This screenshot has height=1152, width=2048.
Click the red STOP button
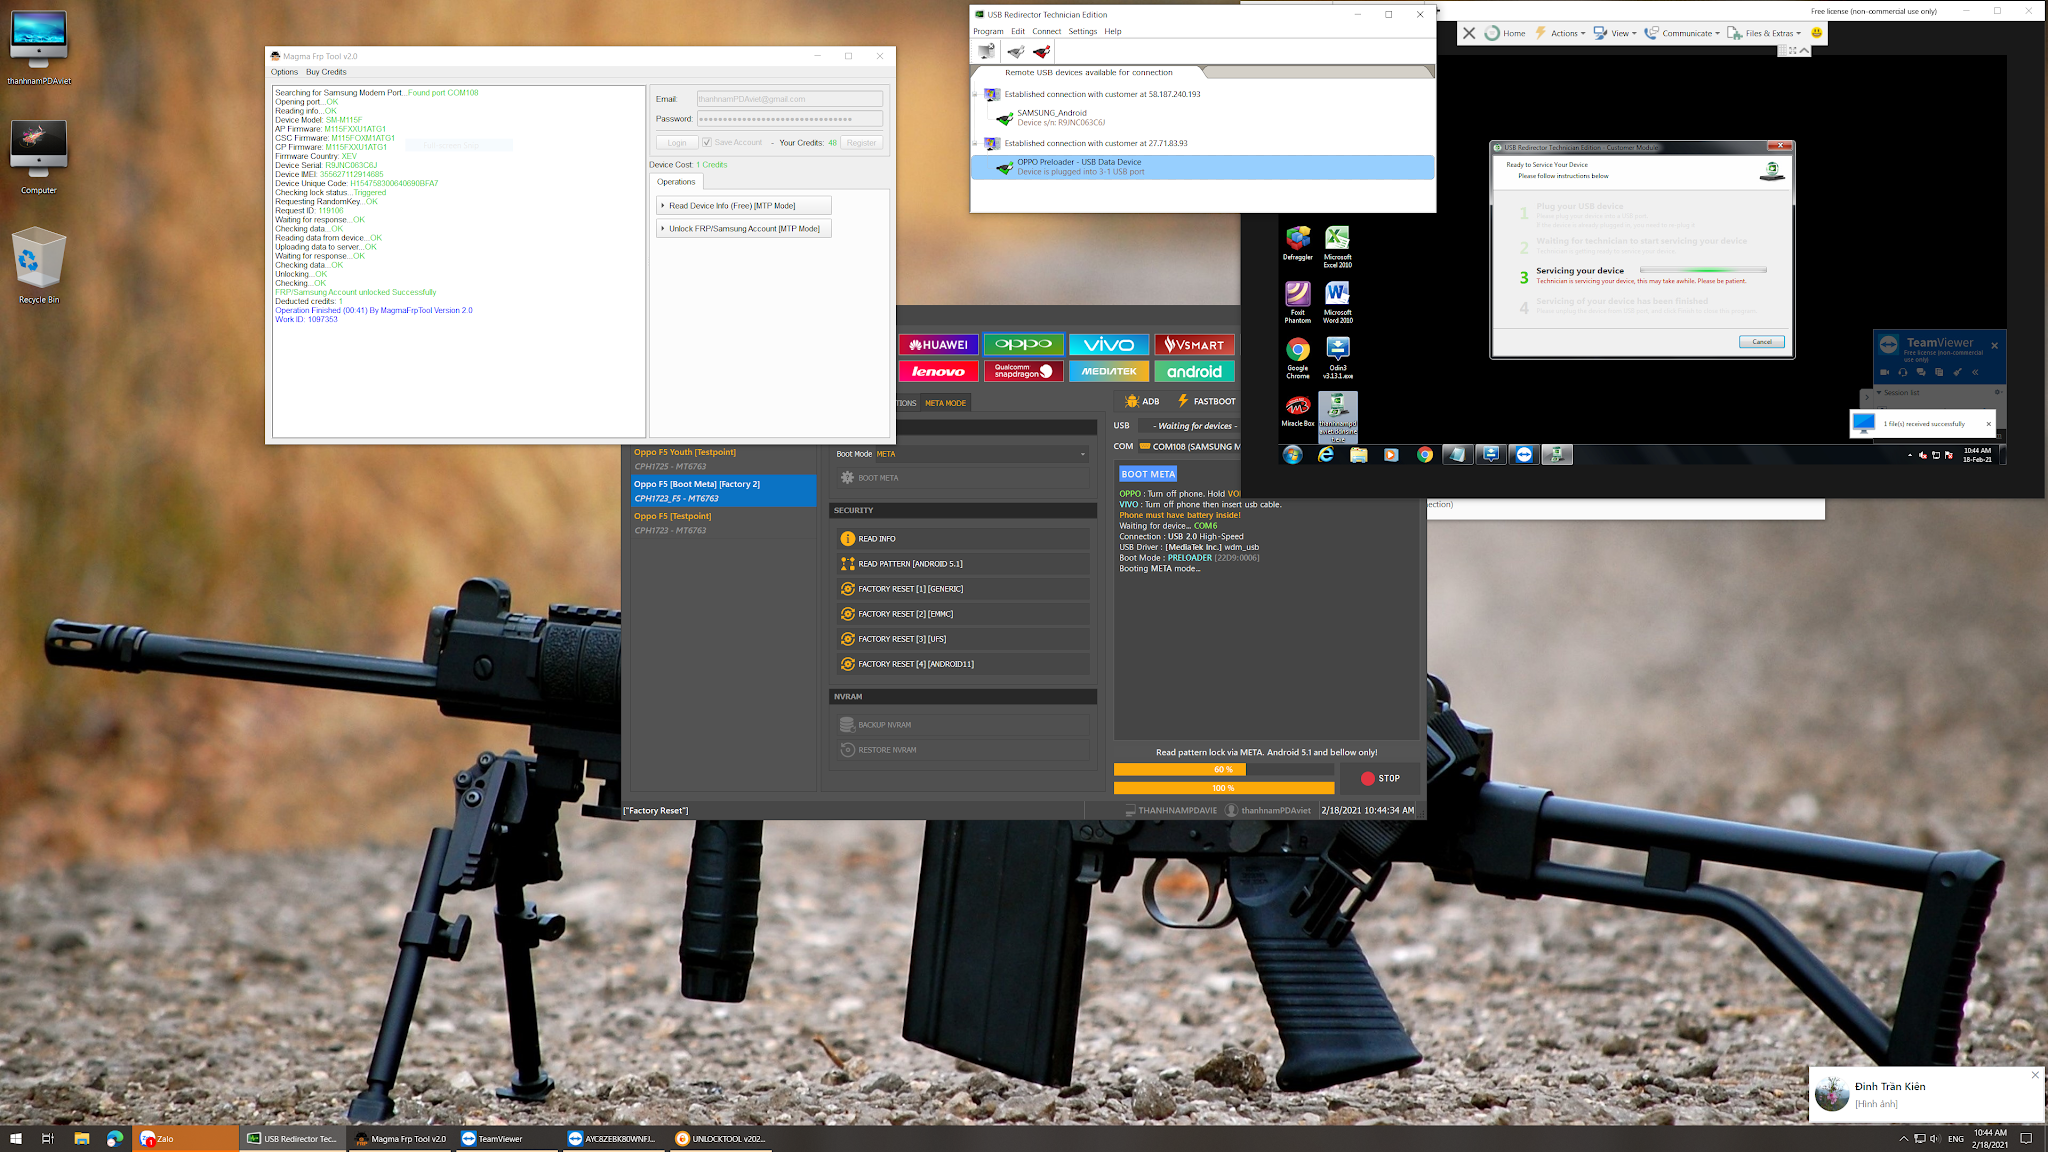(1380, 778)
